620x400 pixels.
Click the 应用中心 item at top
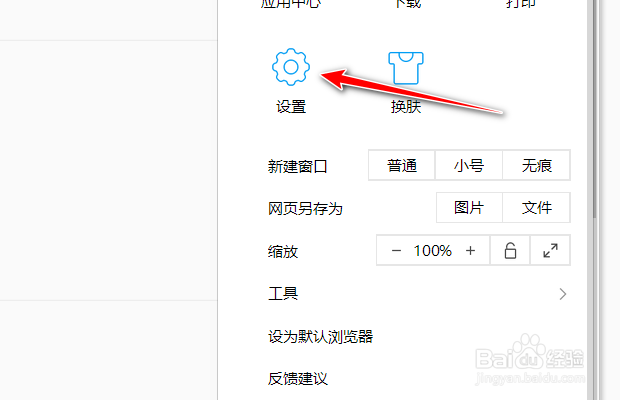coord(291,4)
